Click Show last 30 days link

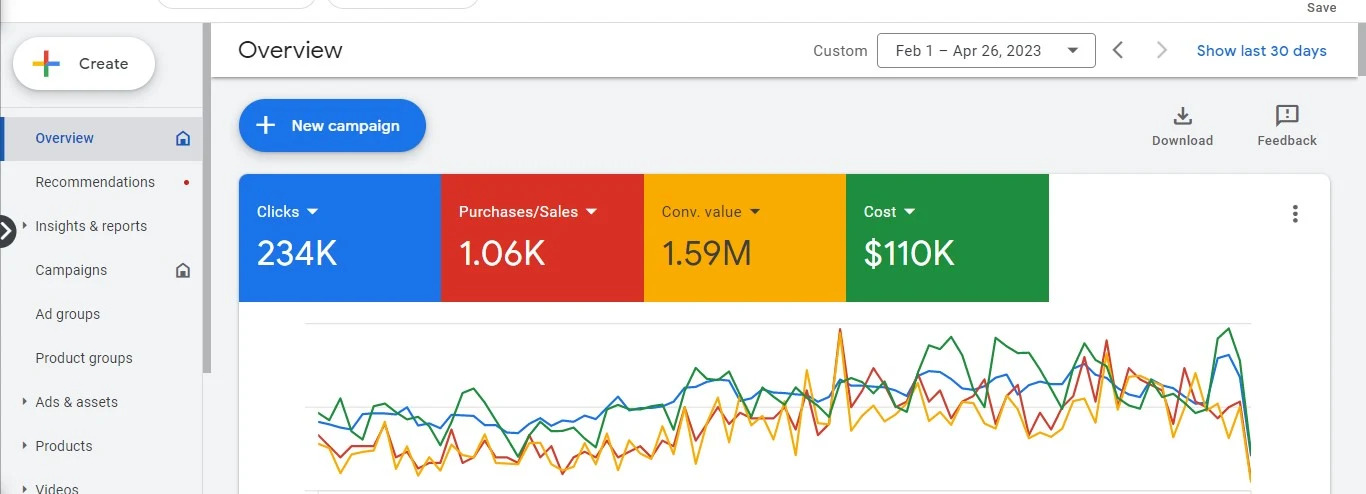1262,50
